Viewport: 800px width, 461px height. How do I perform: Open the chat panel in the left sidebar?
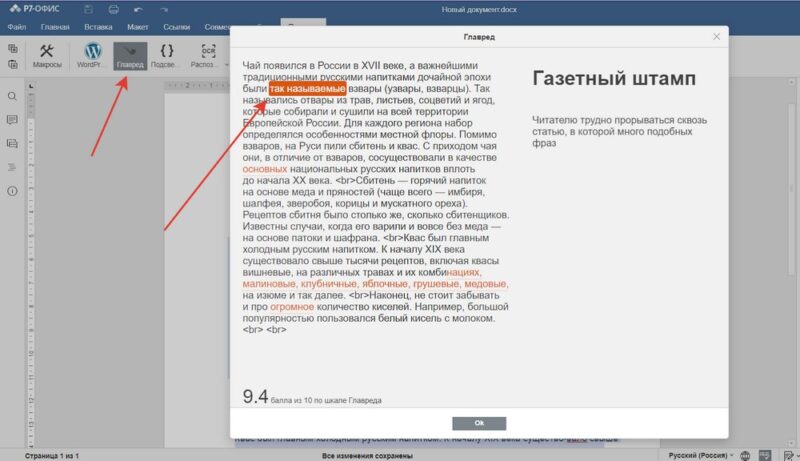pos(13,142)
